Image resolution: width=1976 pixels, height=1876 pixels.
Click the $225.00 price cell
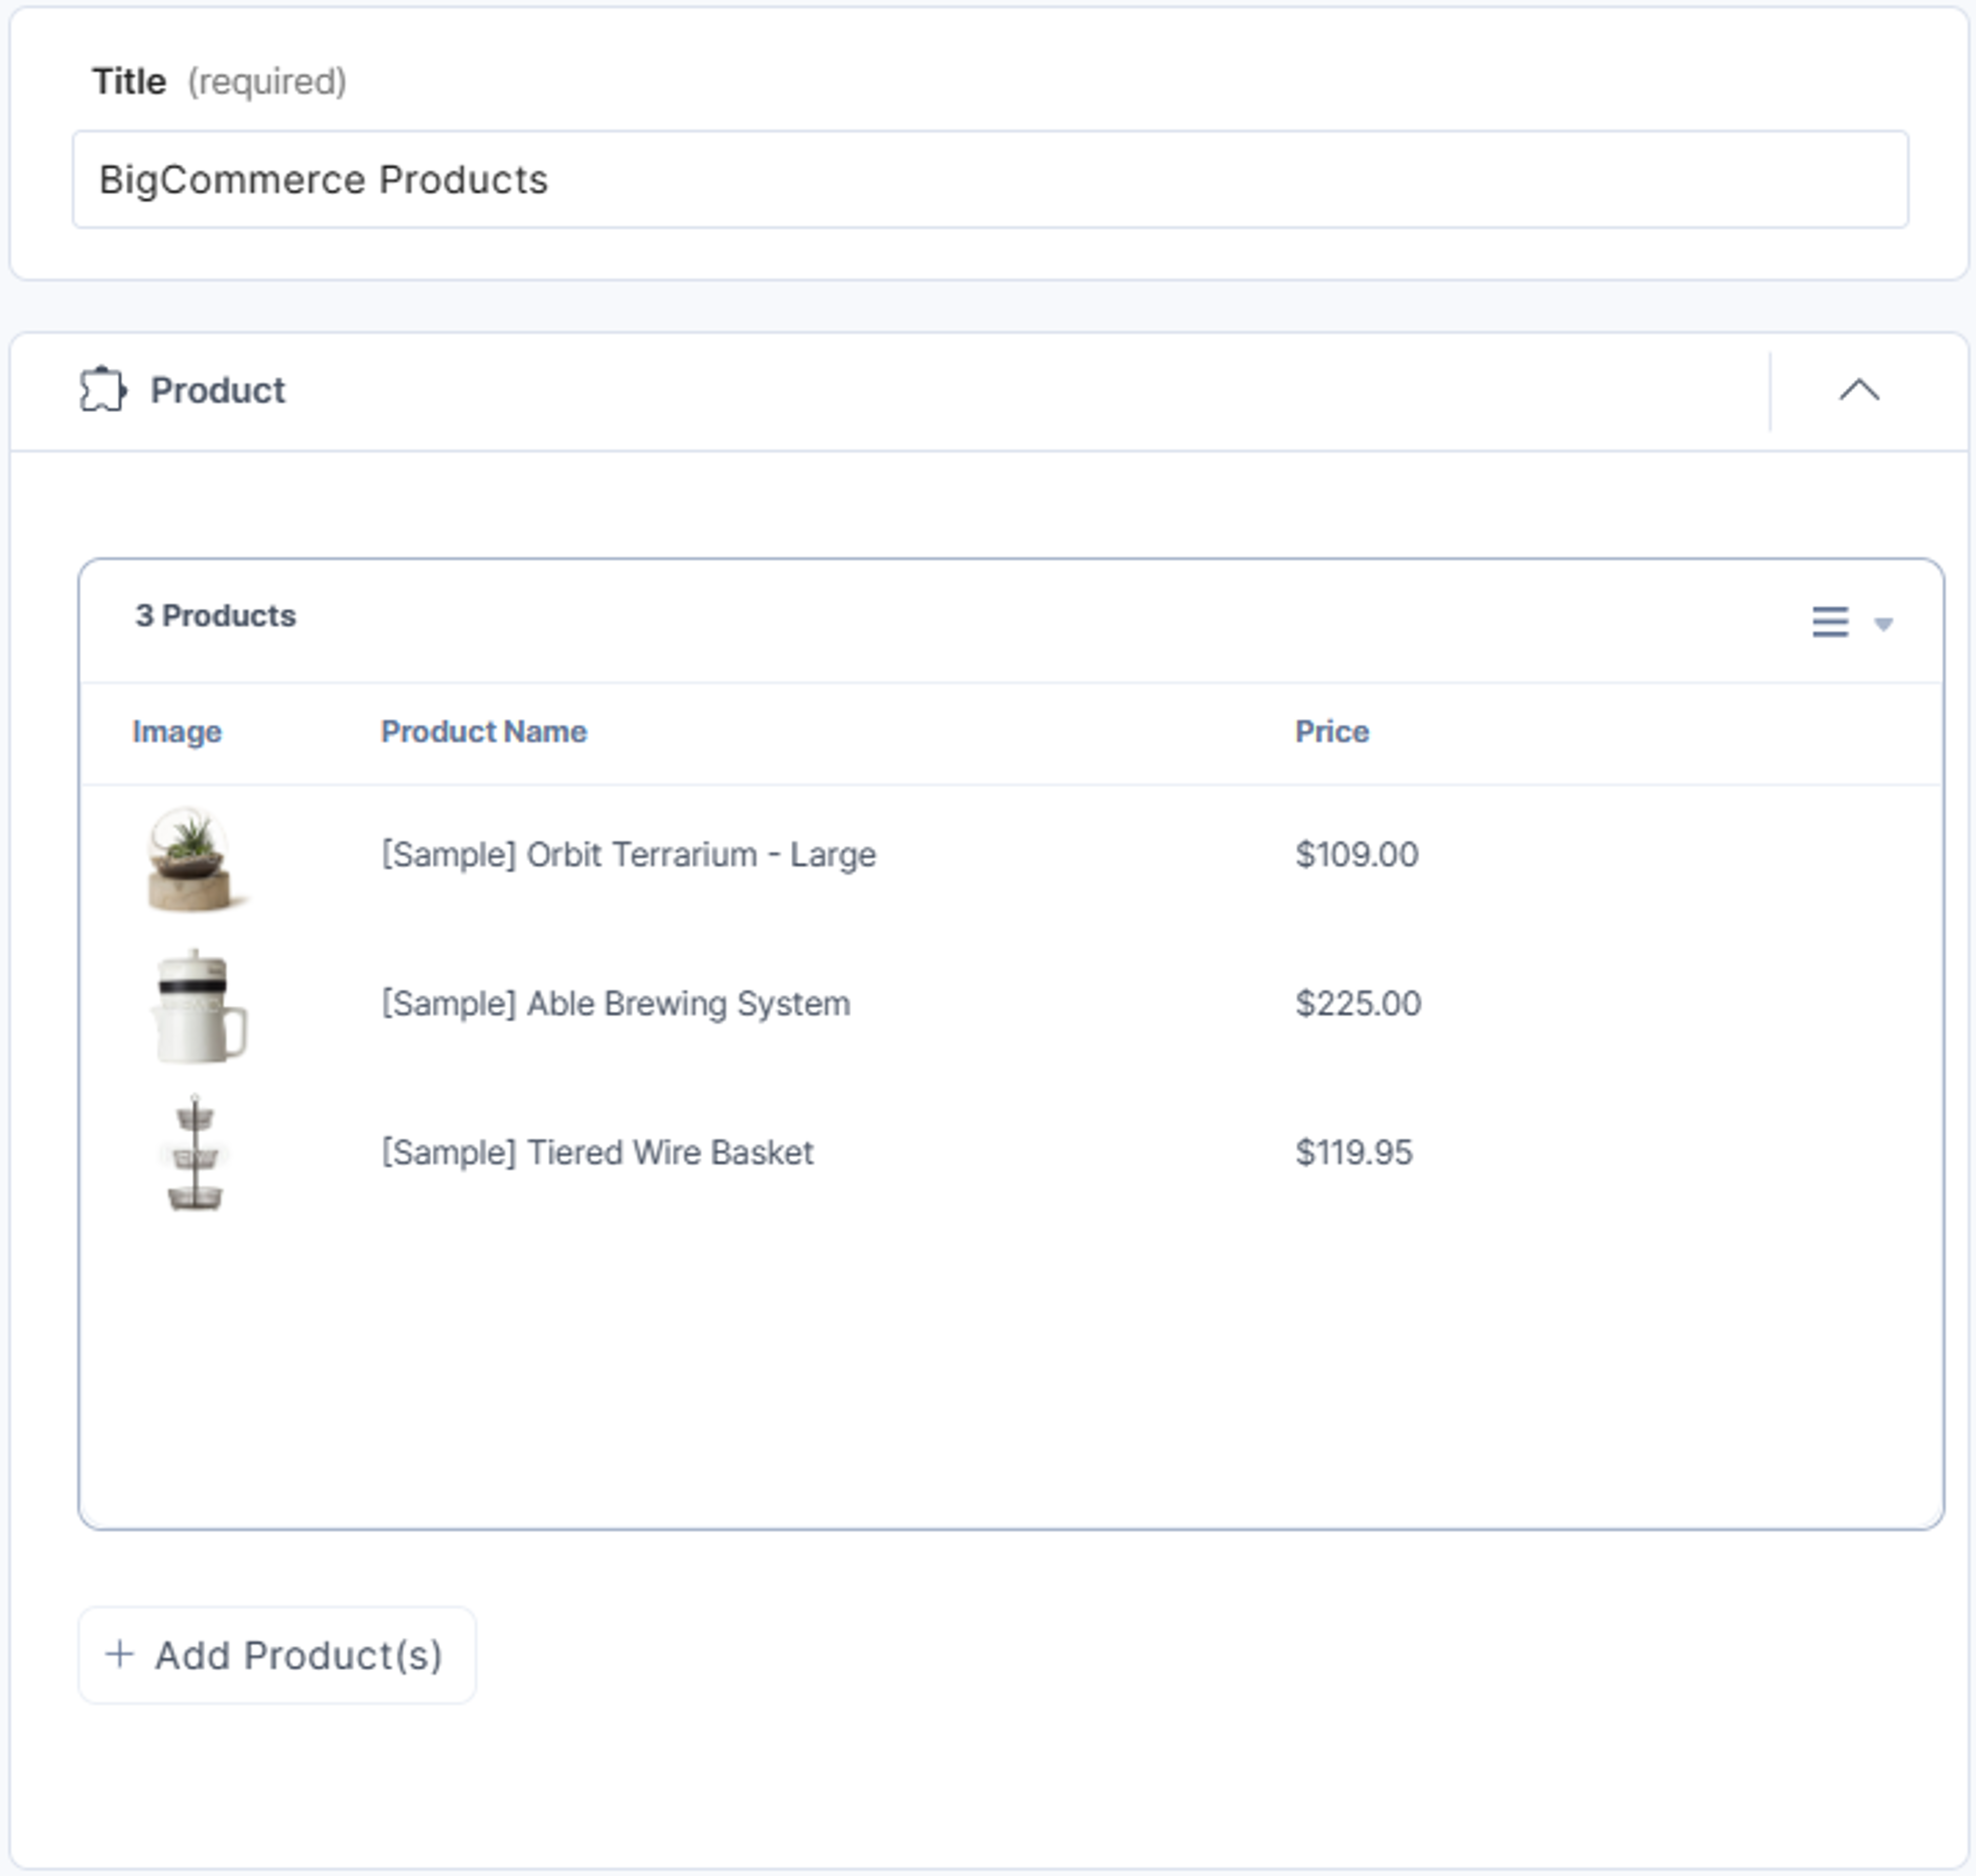click(1358, 1004)
